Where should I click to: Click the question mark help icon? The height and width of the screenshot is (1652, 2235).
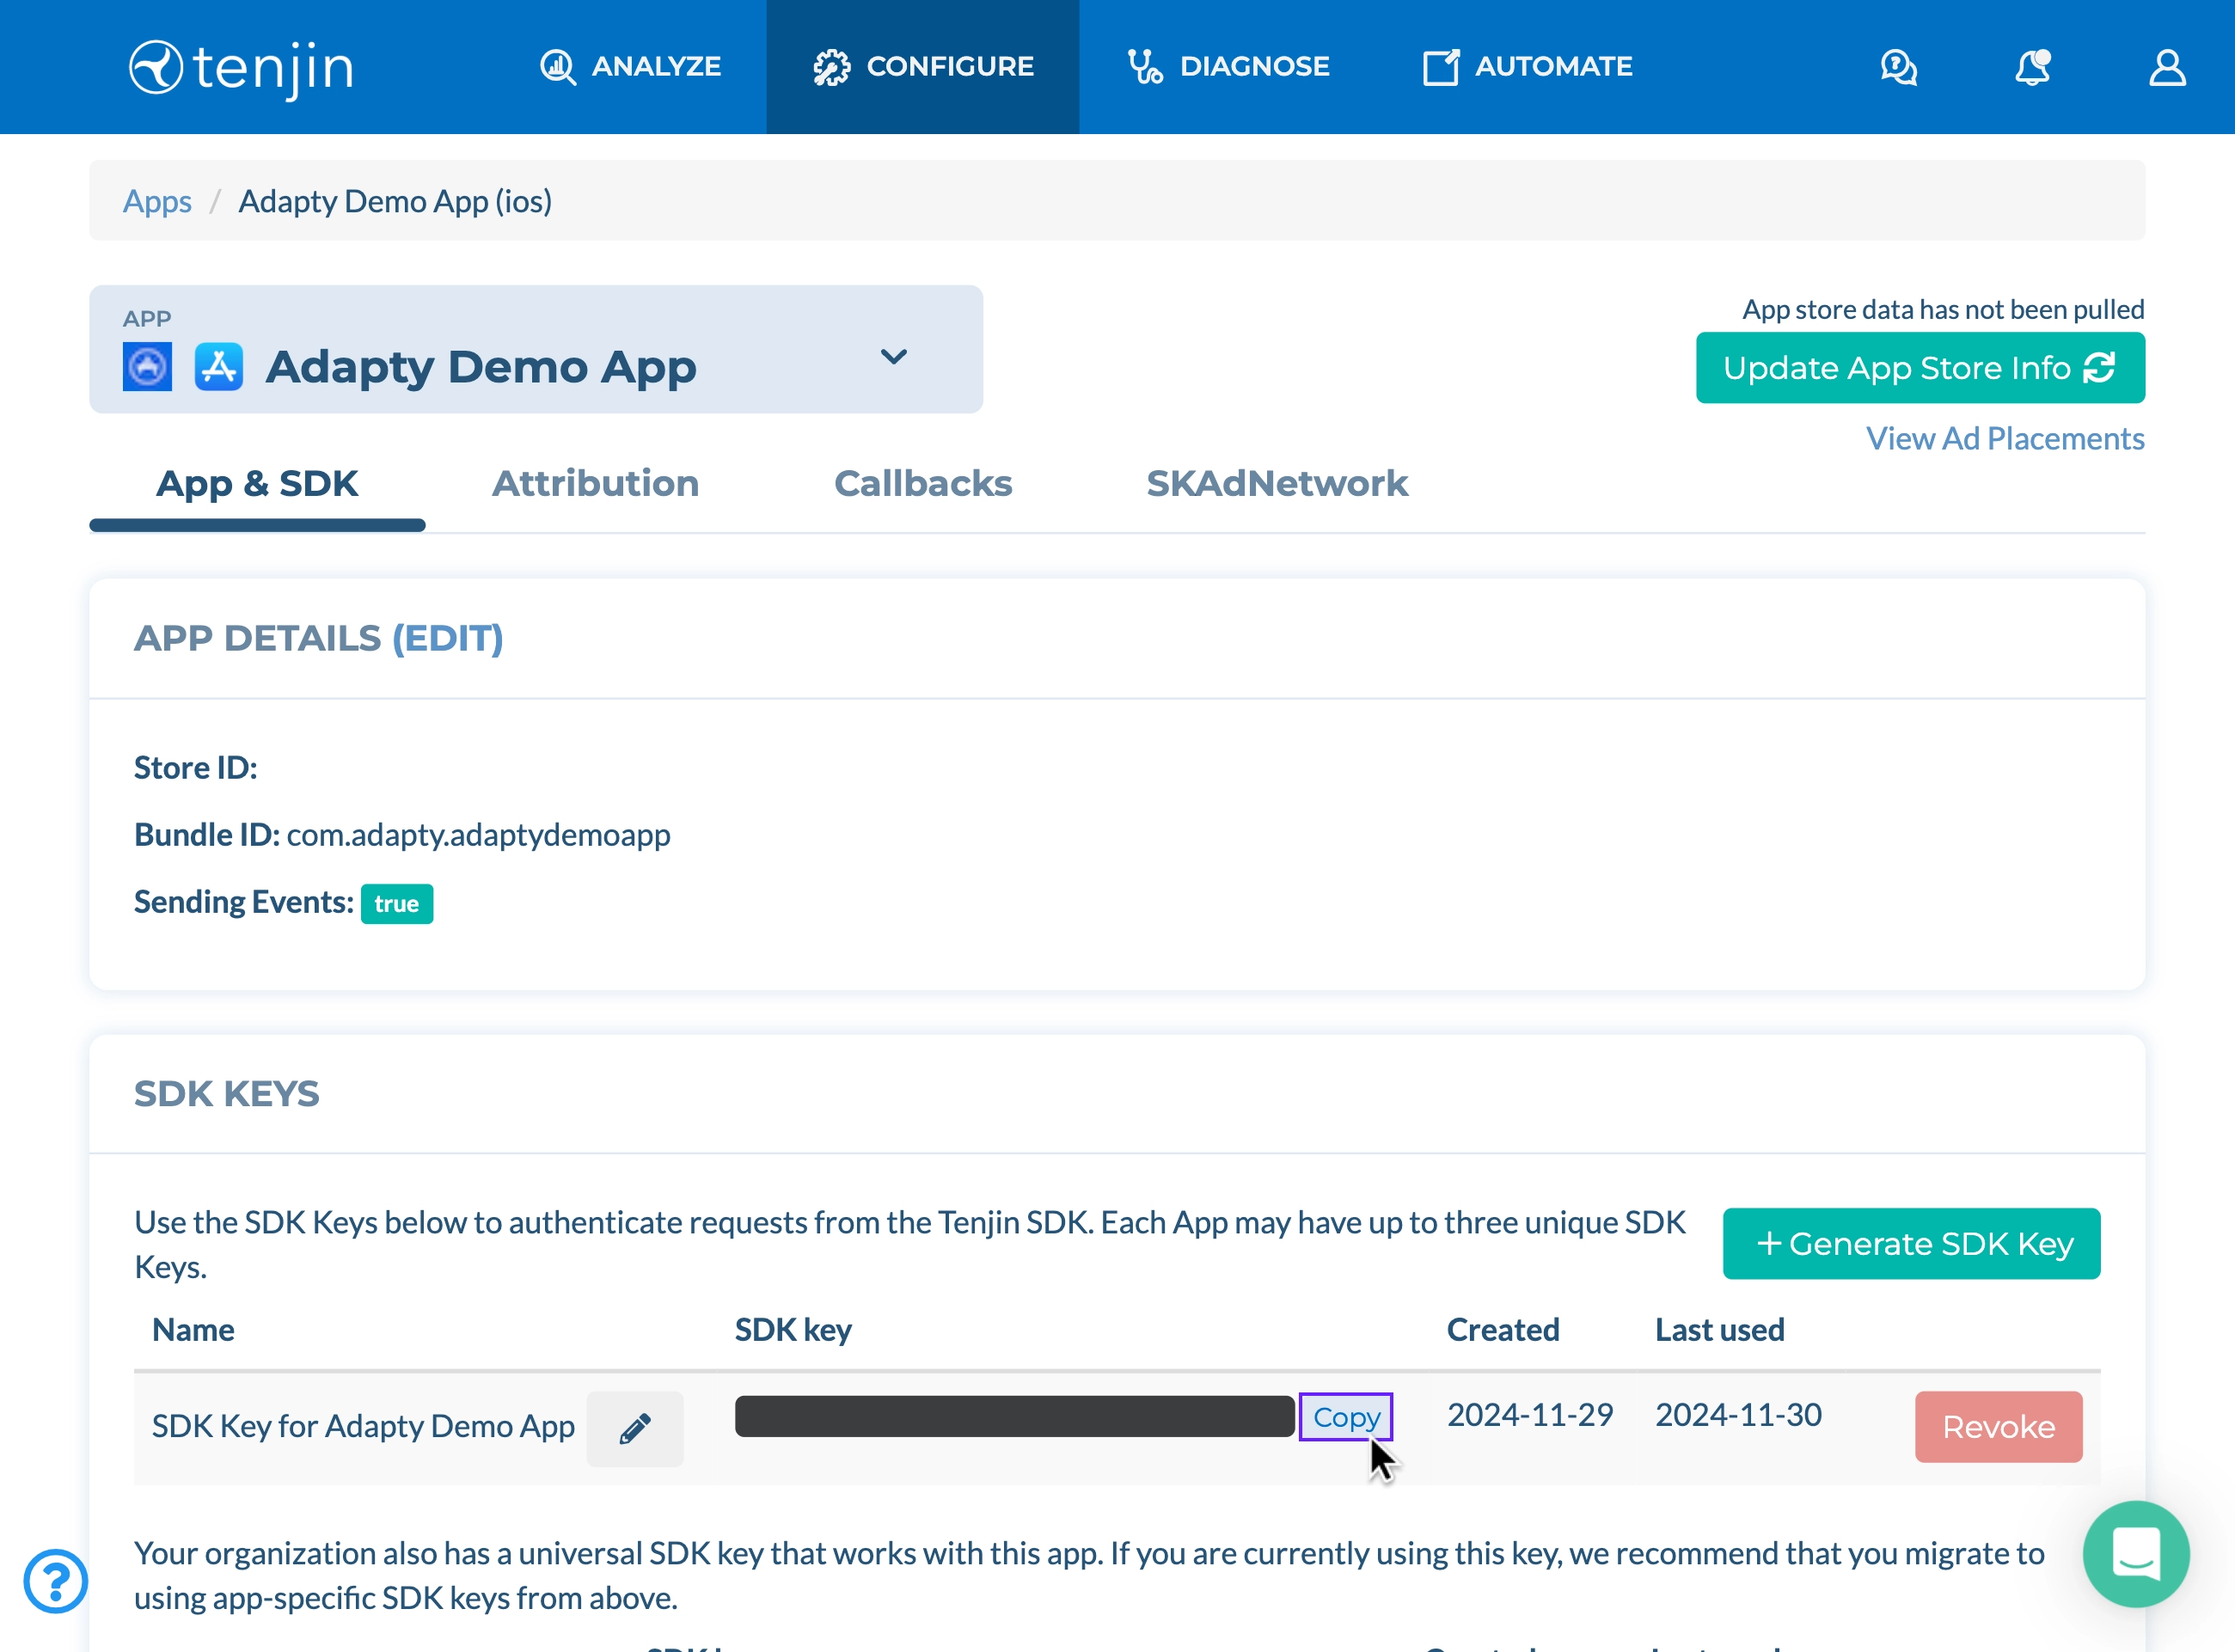(x=56, y=1581)
